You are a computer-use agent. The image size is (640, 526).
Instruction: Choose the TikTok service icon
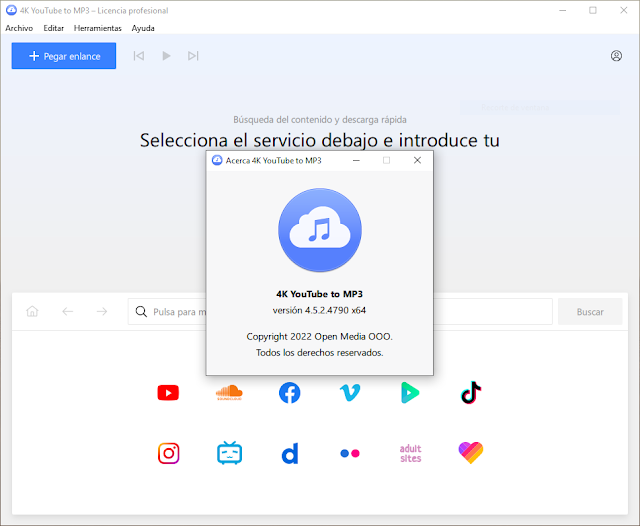pyautogui.click(x=471, y=393)
